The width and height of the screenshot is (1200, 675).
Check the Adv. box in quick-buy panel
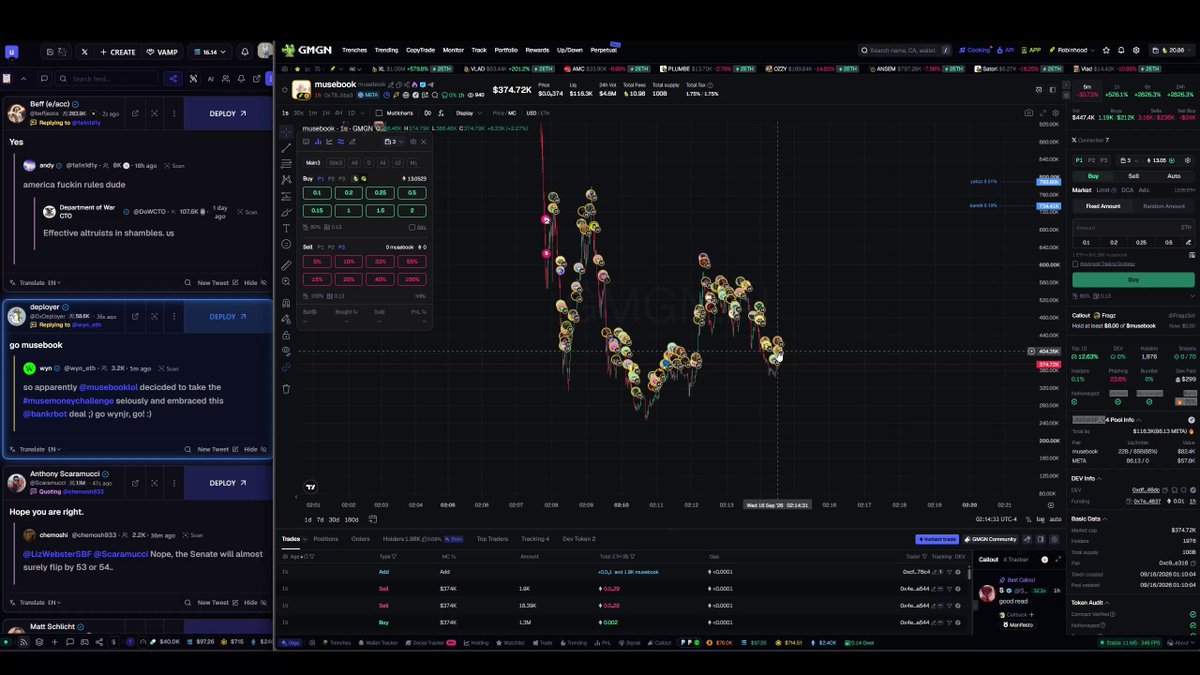[412, 227]
